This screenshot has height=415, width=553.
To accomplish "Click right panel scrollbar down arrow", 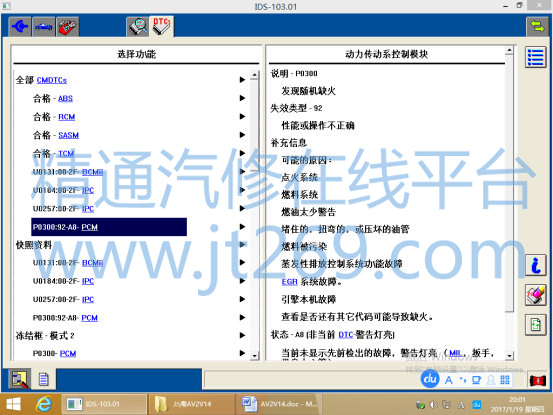I will click(x=509, y=356).
